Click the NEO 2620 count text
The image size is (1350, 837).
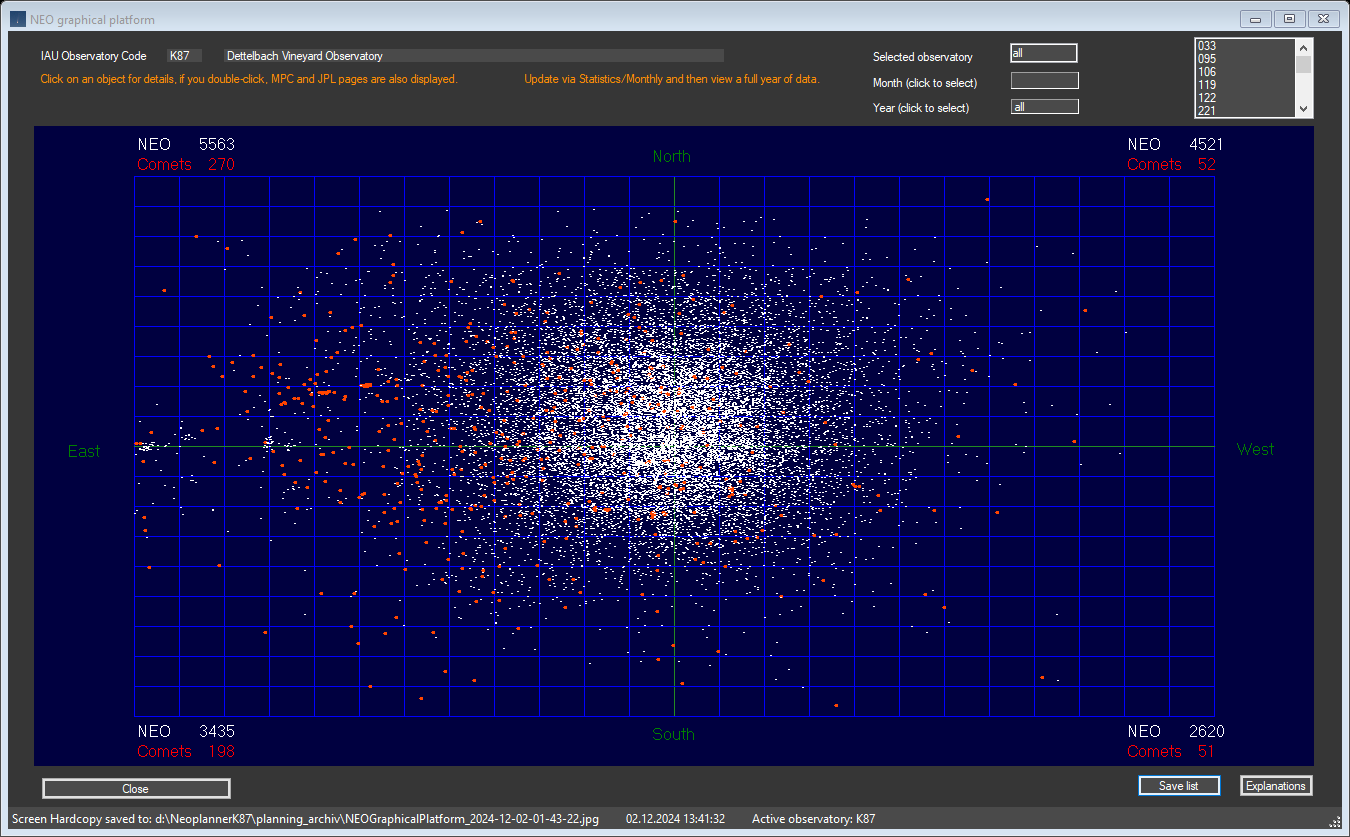[x=1176, y=731]
